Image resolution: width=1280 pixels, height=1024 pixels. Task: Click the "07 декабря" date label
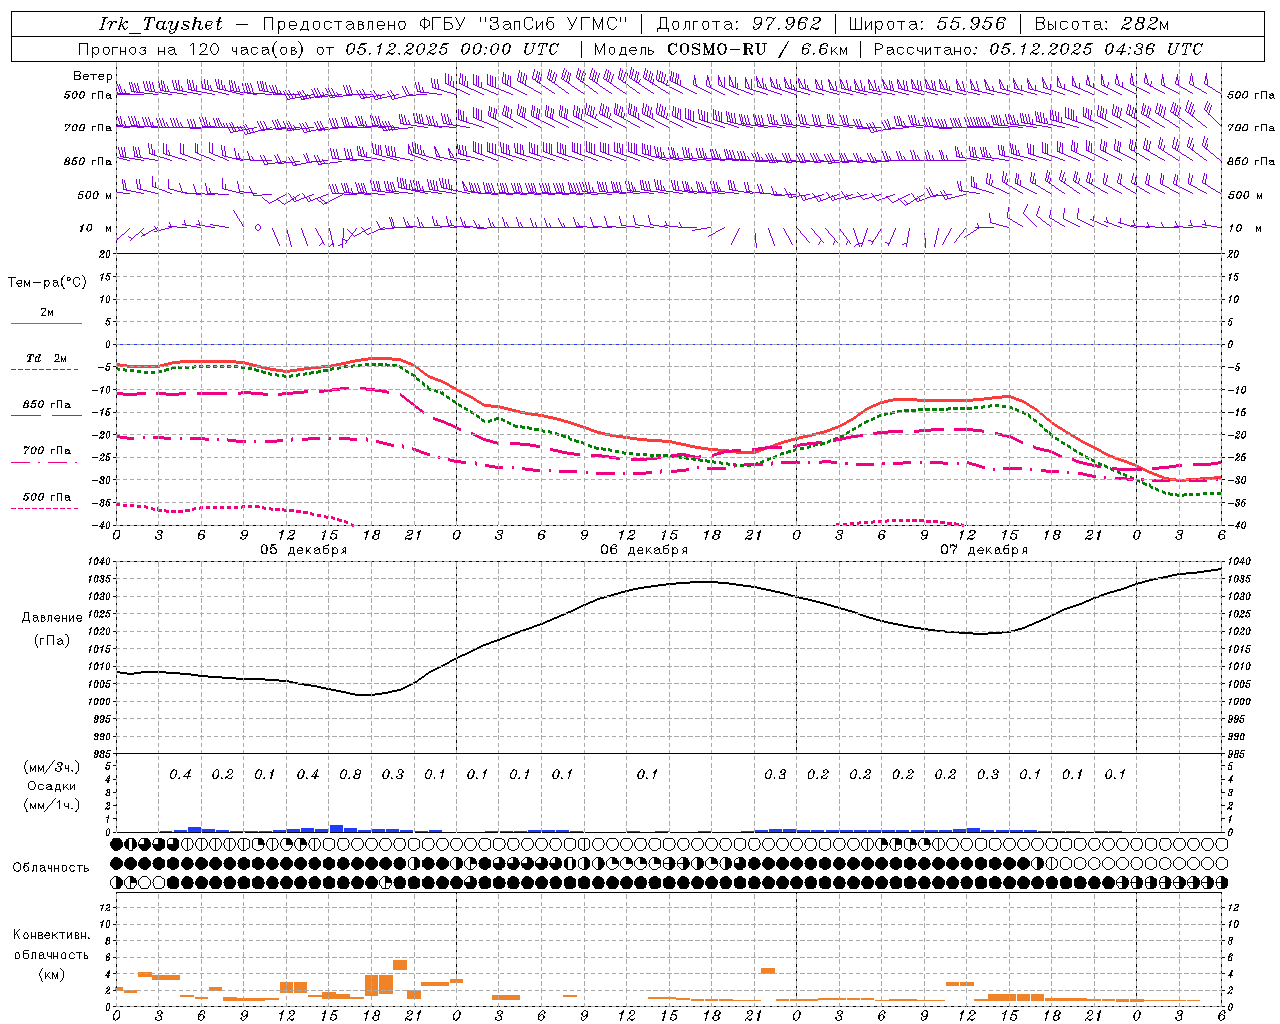point(984,550)
